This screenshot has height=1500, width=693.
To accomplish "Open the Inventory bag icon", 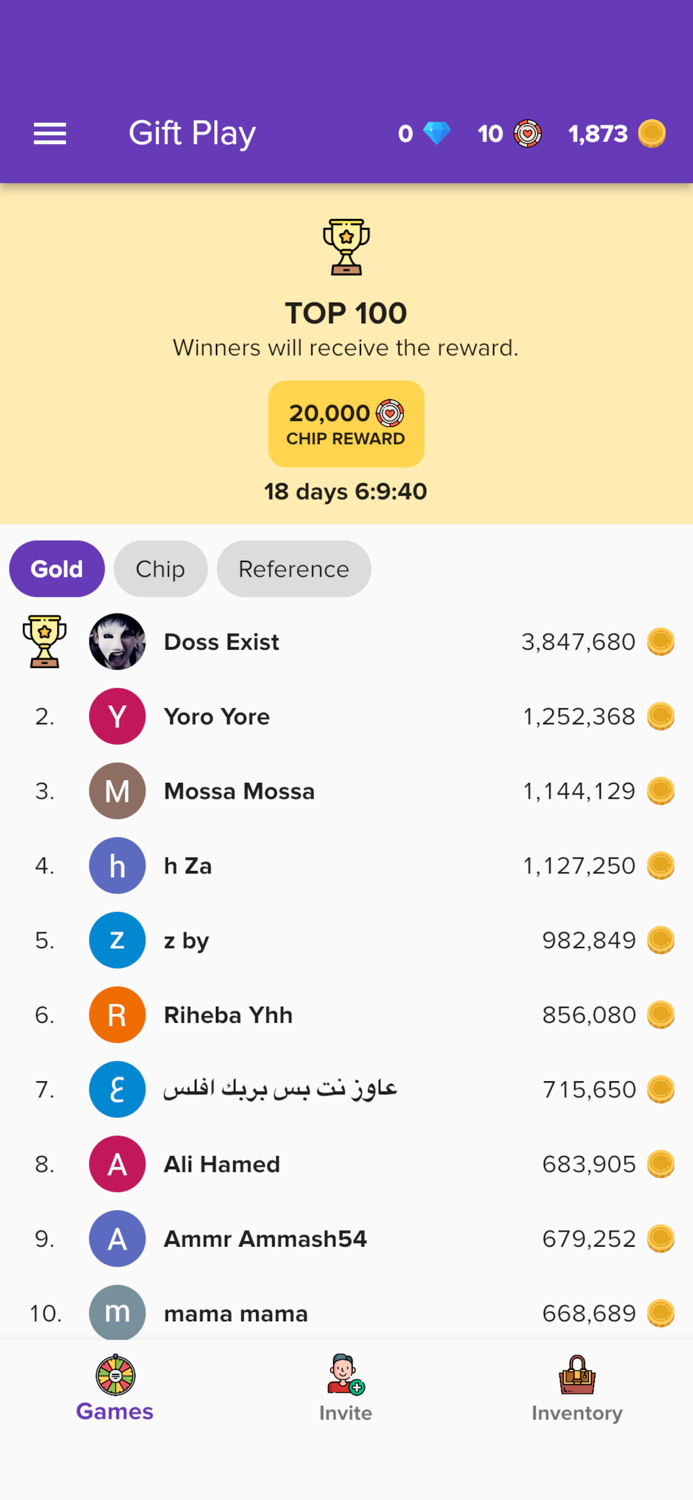I will point(577,1375).
